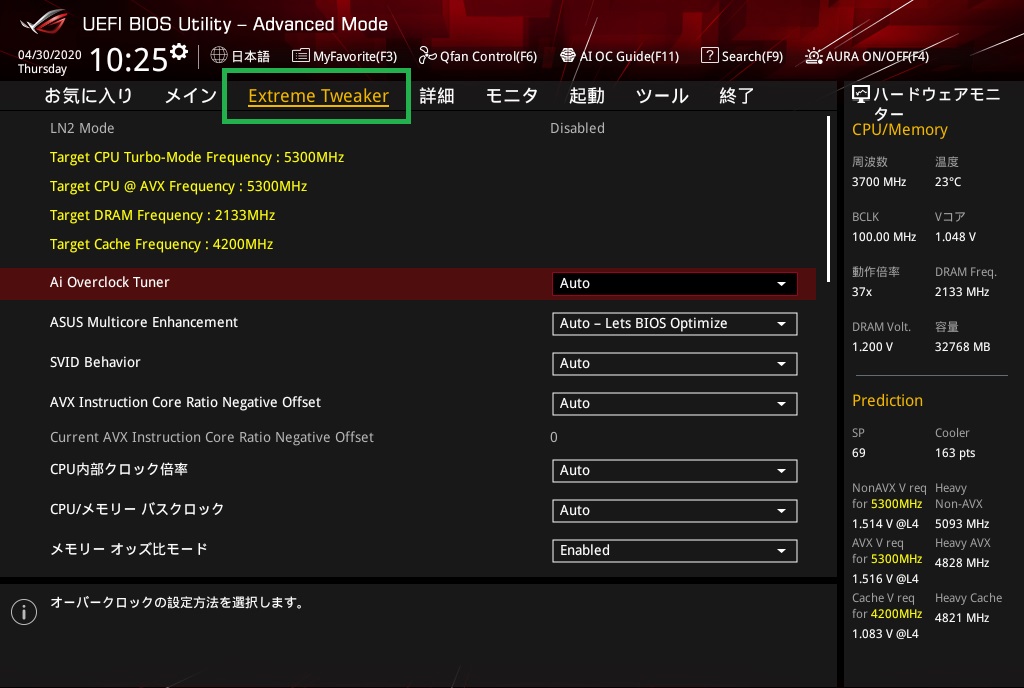Open CPU/メモリー バスクロック dropdown
This screenshot has width=1024, height=688.
(x=675, y=510)
